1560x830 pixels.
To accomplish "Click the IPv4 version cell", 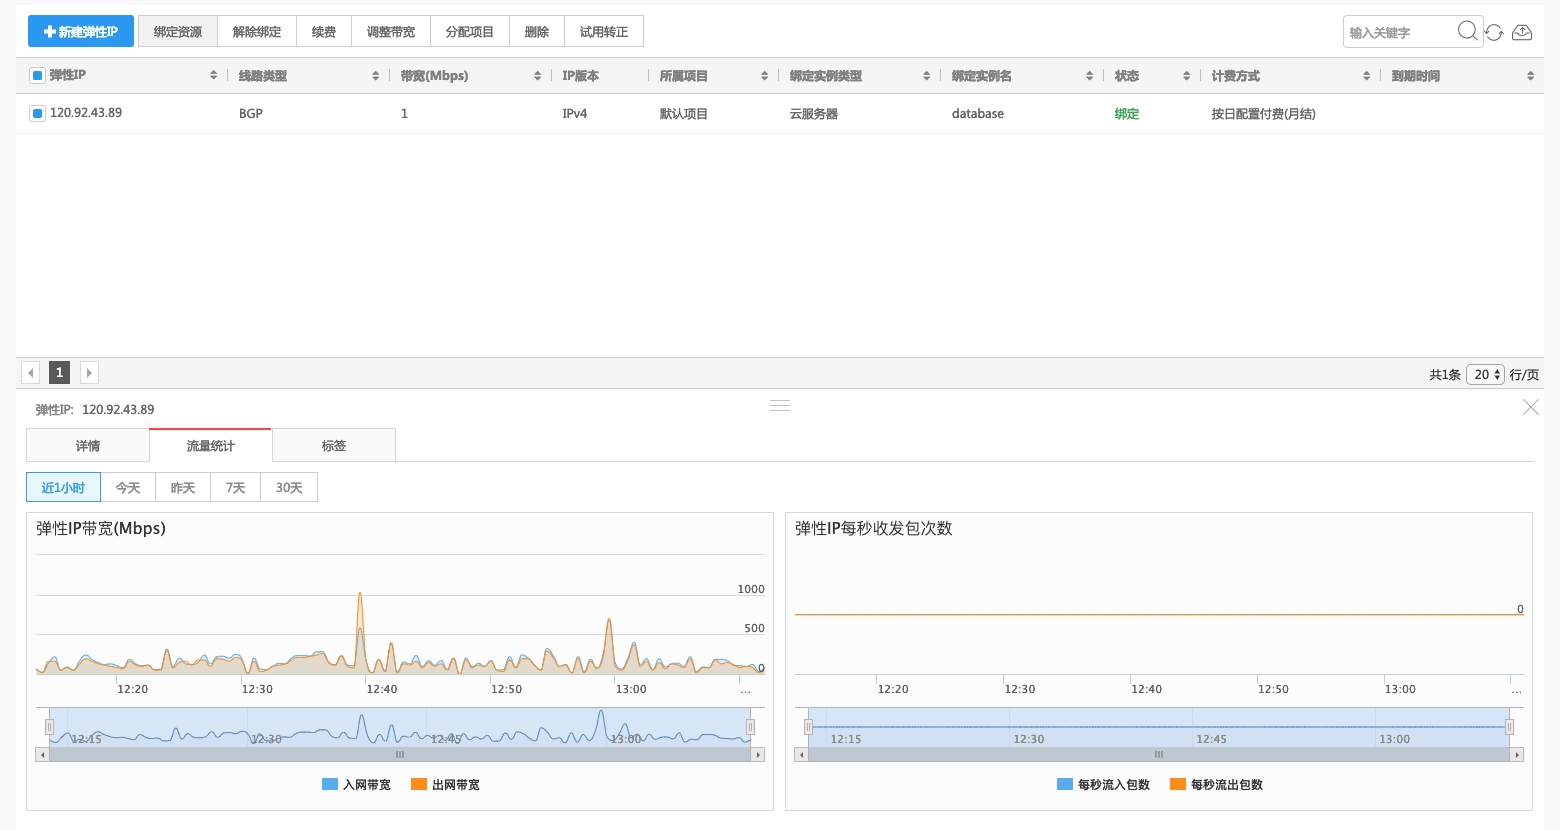I will [x=575, y=114].
